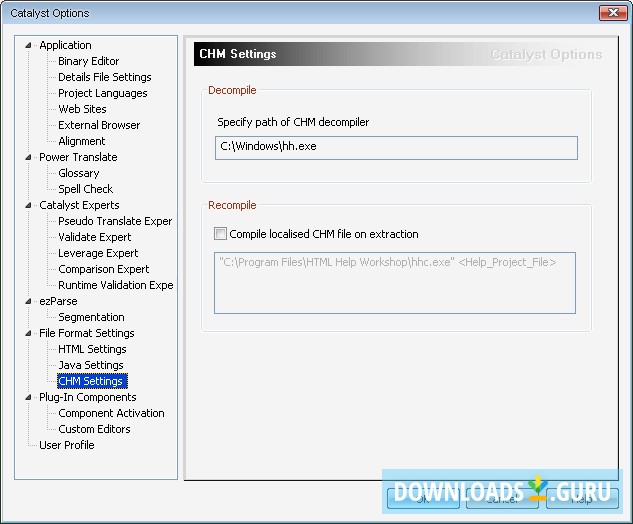This screenshot has height=524, width=633.
Task: Open Component Activation settings
Action: [x=111, y=413]
